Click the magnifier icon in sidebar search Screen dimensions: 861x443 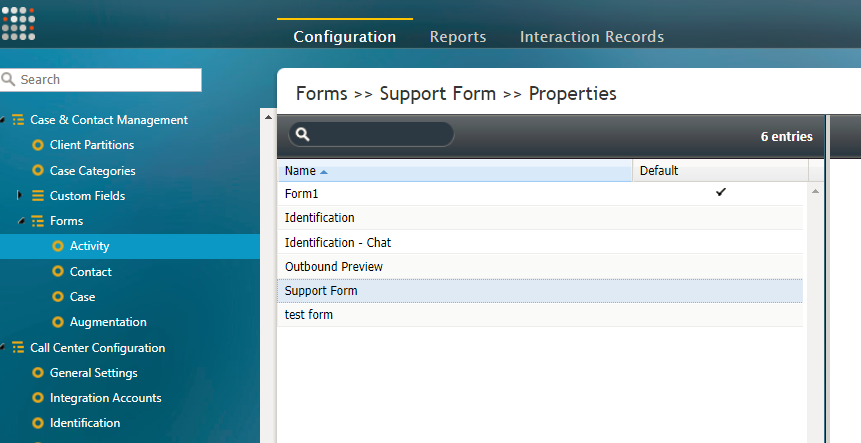[8, 80]
